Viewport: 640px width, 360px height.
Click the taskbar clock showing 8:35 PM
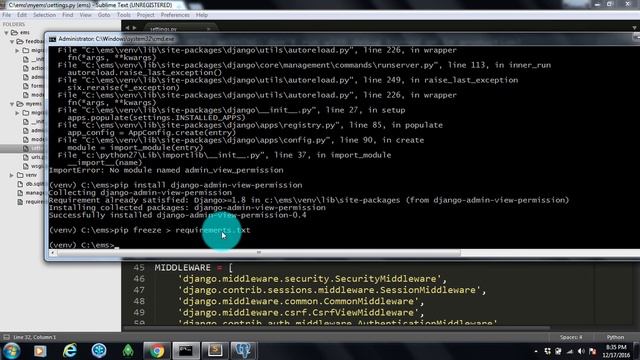pos(616,351)
